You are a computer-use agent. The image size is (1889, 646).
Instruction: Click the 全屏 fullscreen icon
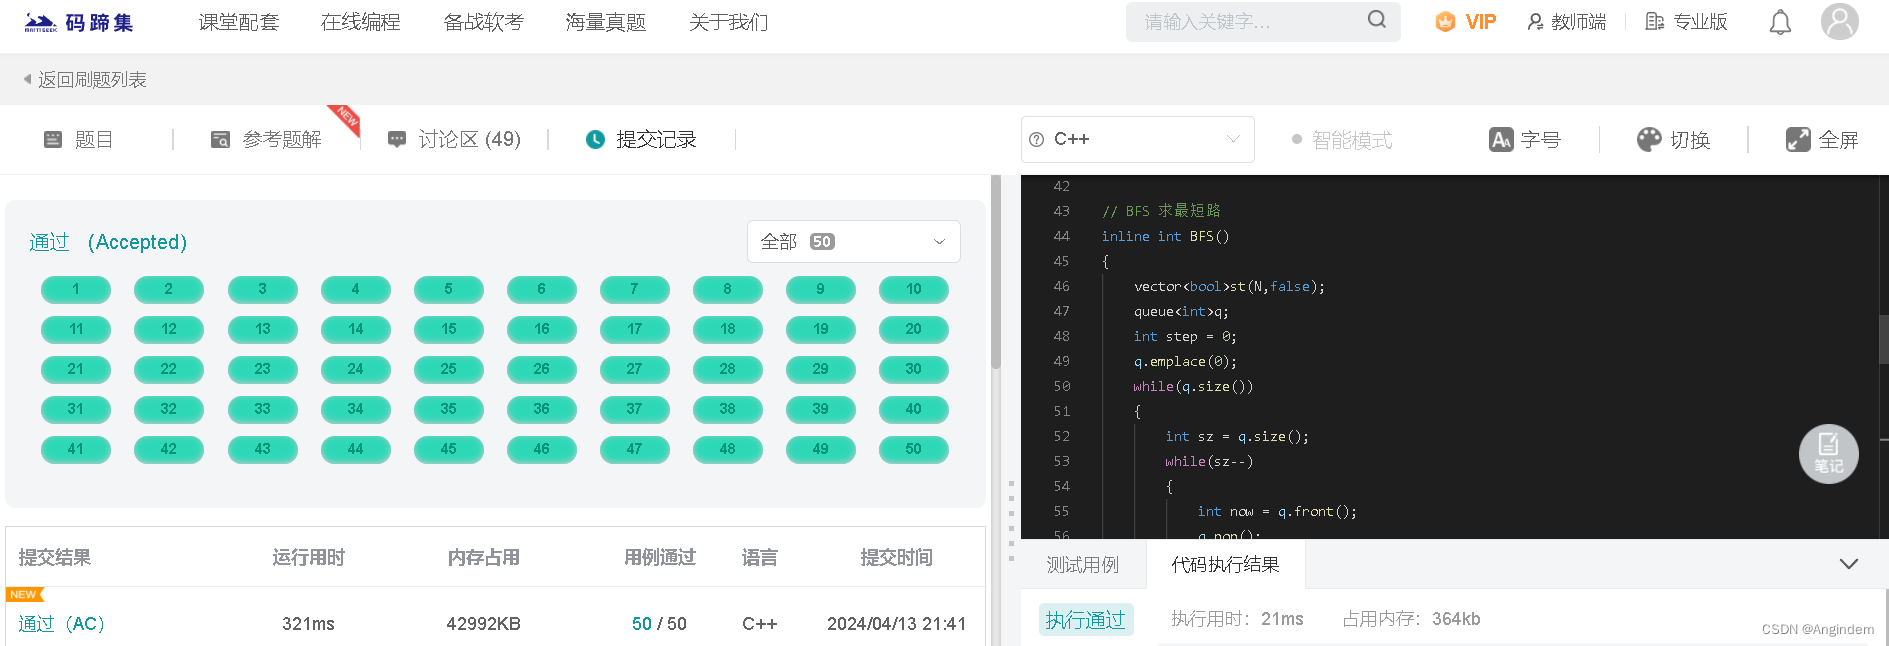(x=1798, y=140)
